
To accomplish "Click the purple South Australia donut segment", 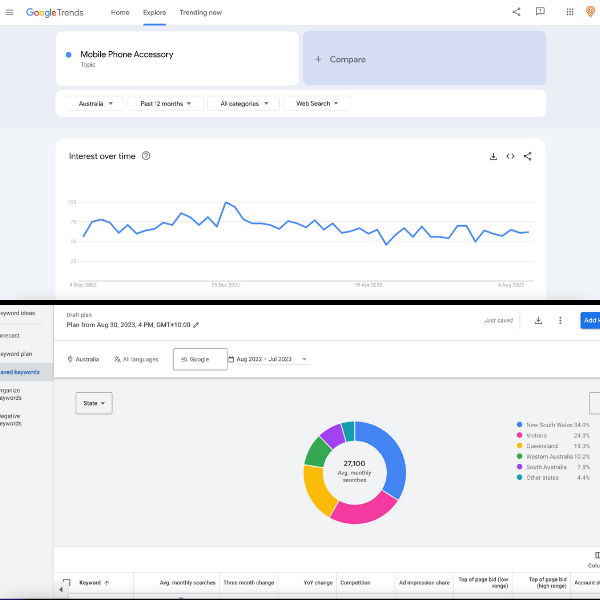I will pyautogui.click(x=334, y=435).
